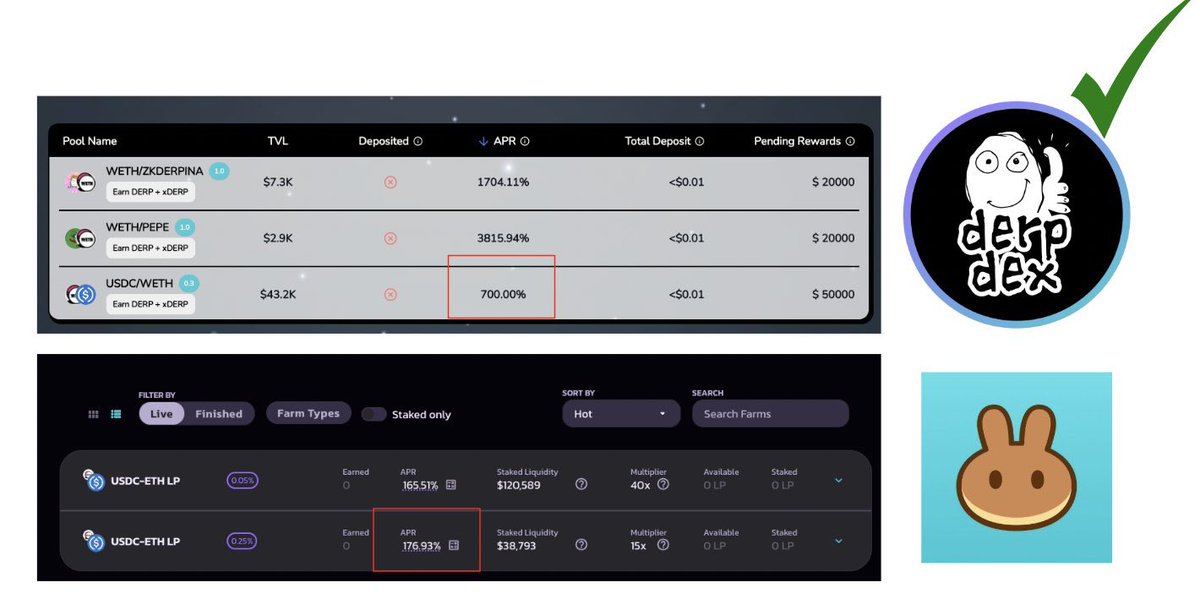
Task: Select the Finished farms filter
Action: point(219,414)
